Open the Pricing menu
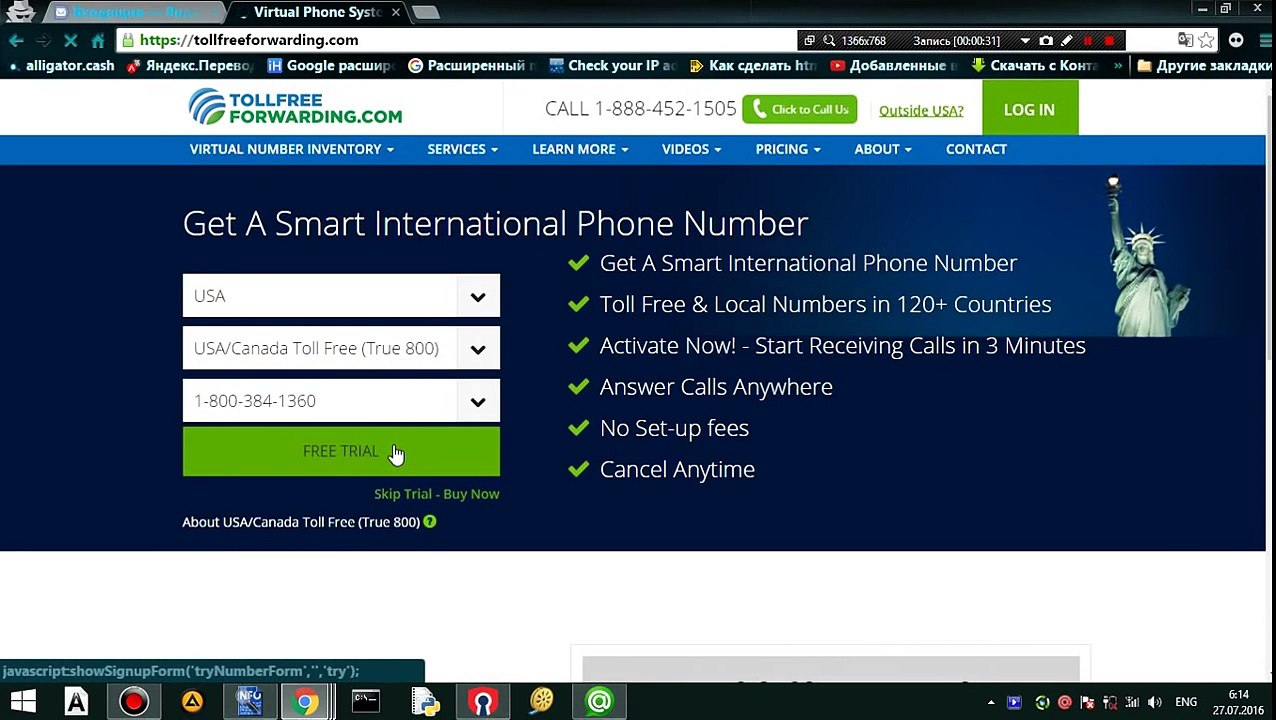The height and width of the screenshot is (720, 1276). [788, 149]
